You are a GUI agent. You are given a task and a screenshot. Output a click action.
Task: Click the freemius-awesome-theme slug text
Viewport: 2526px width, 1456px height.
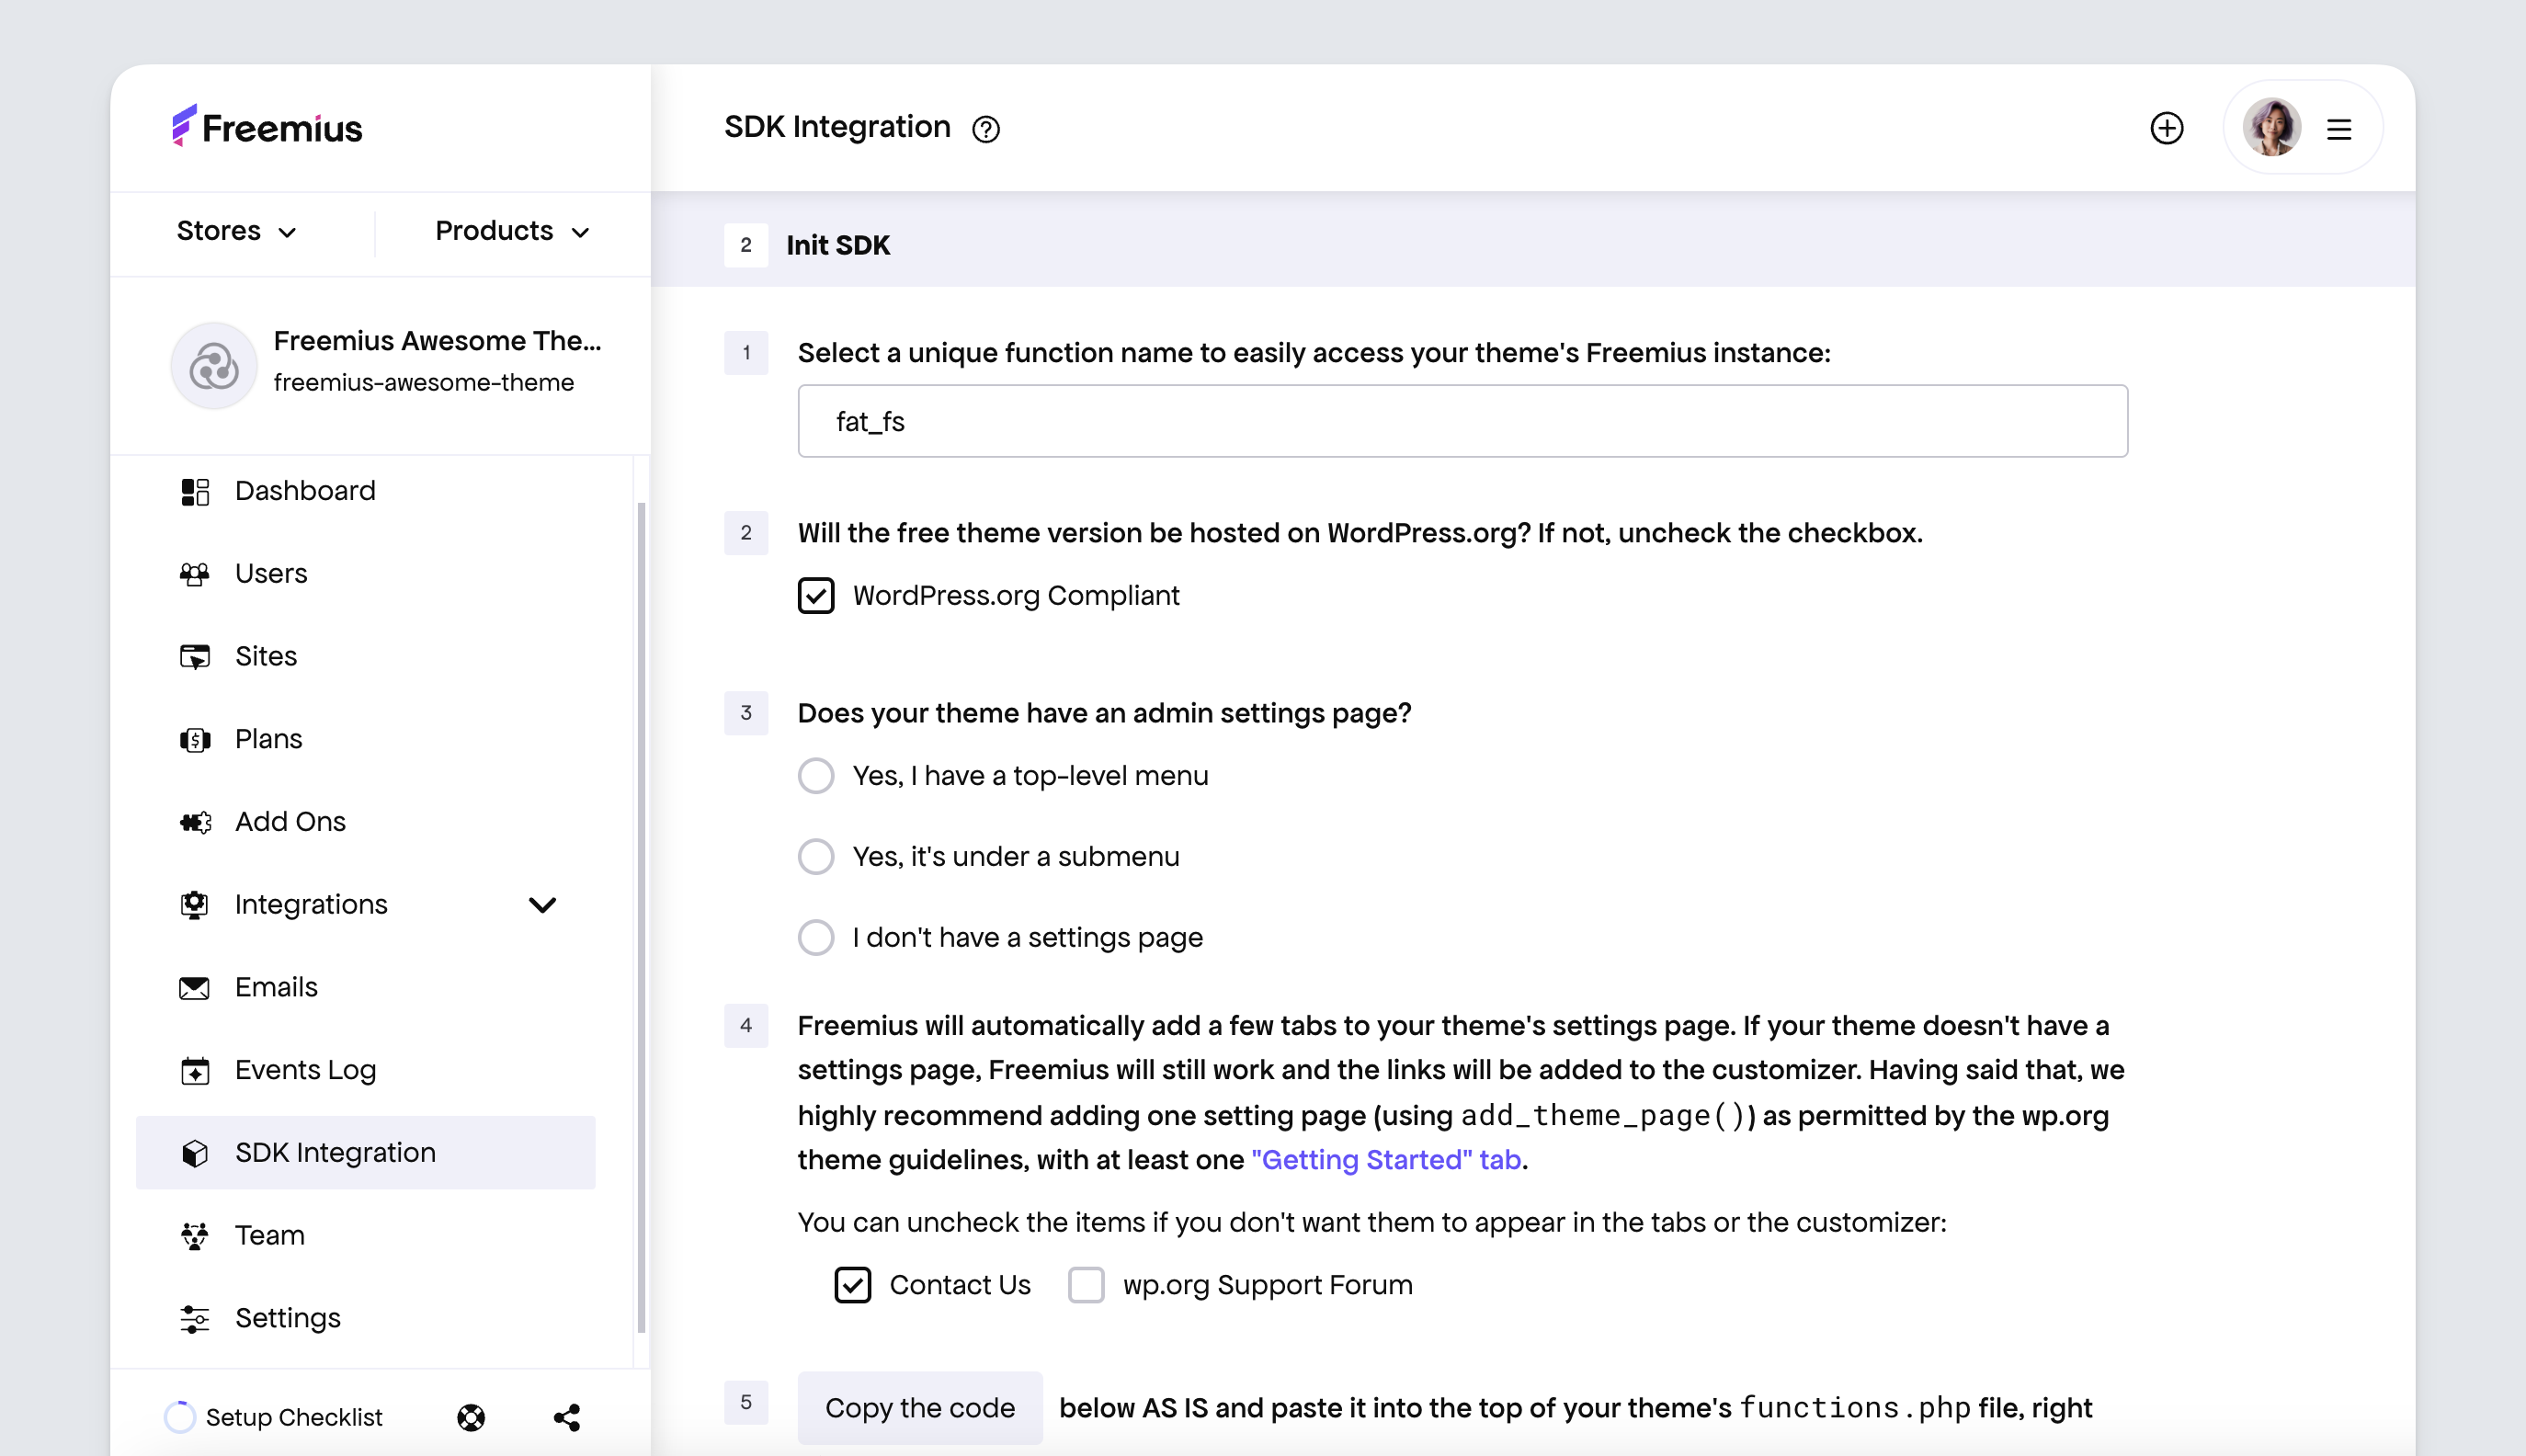click(424, 383)
